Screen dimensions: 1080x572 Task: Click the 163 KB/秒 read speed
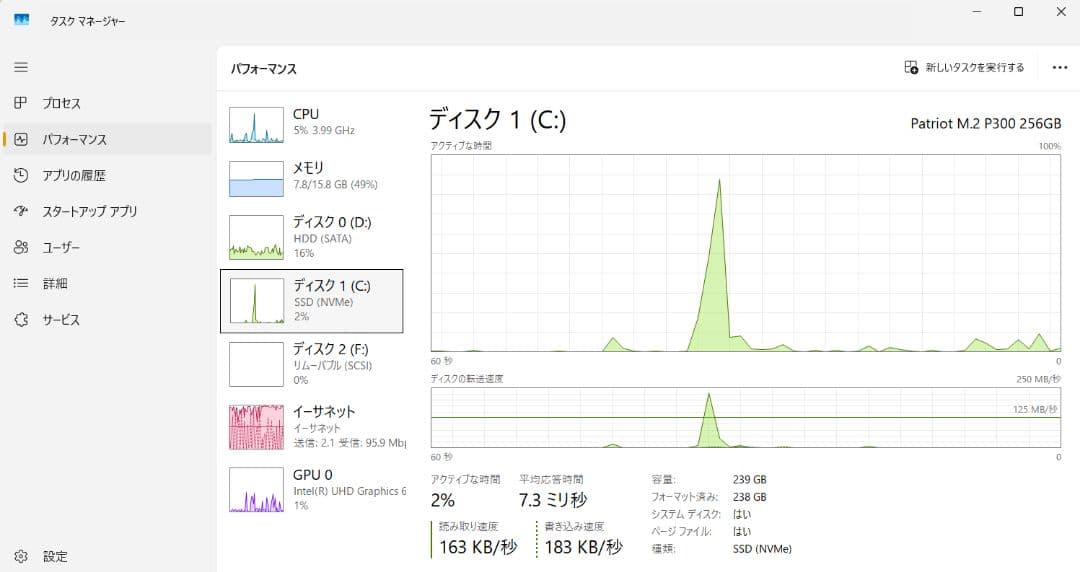478,547
